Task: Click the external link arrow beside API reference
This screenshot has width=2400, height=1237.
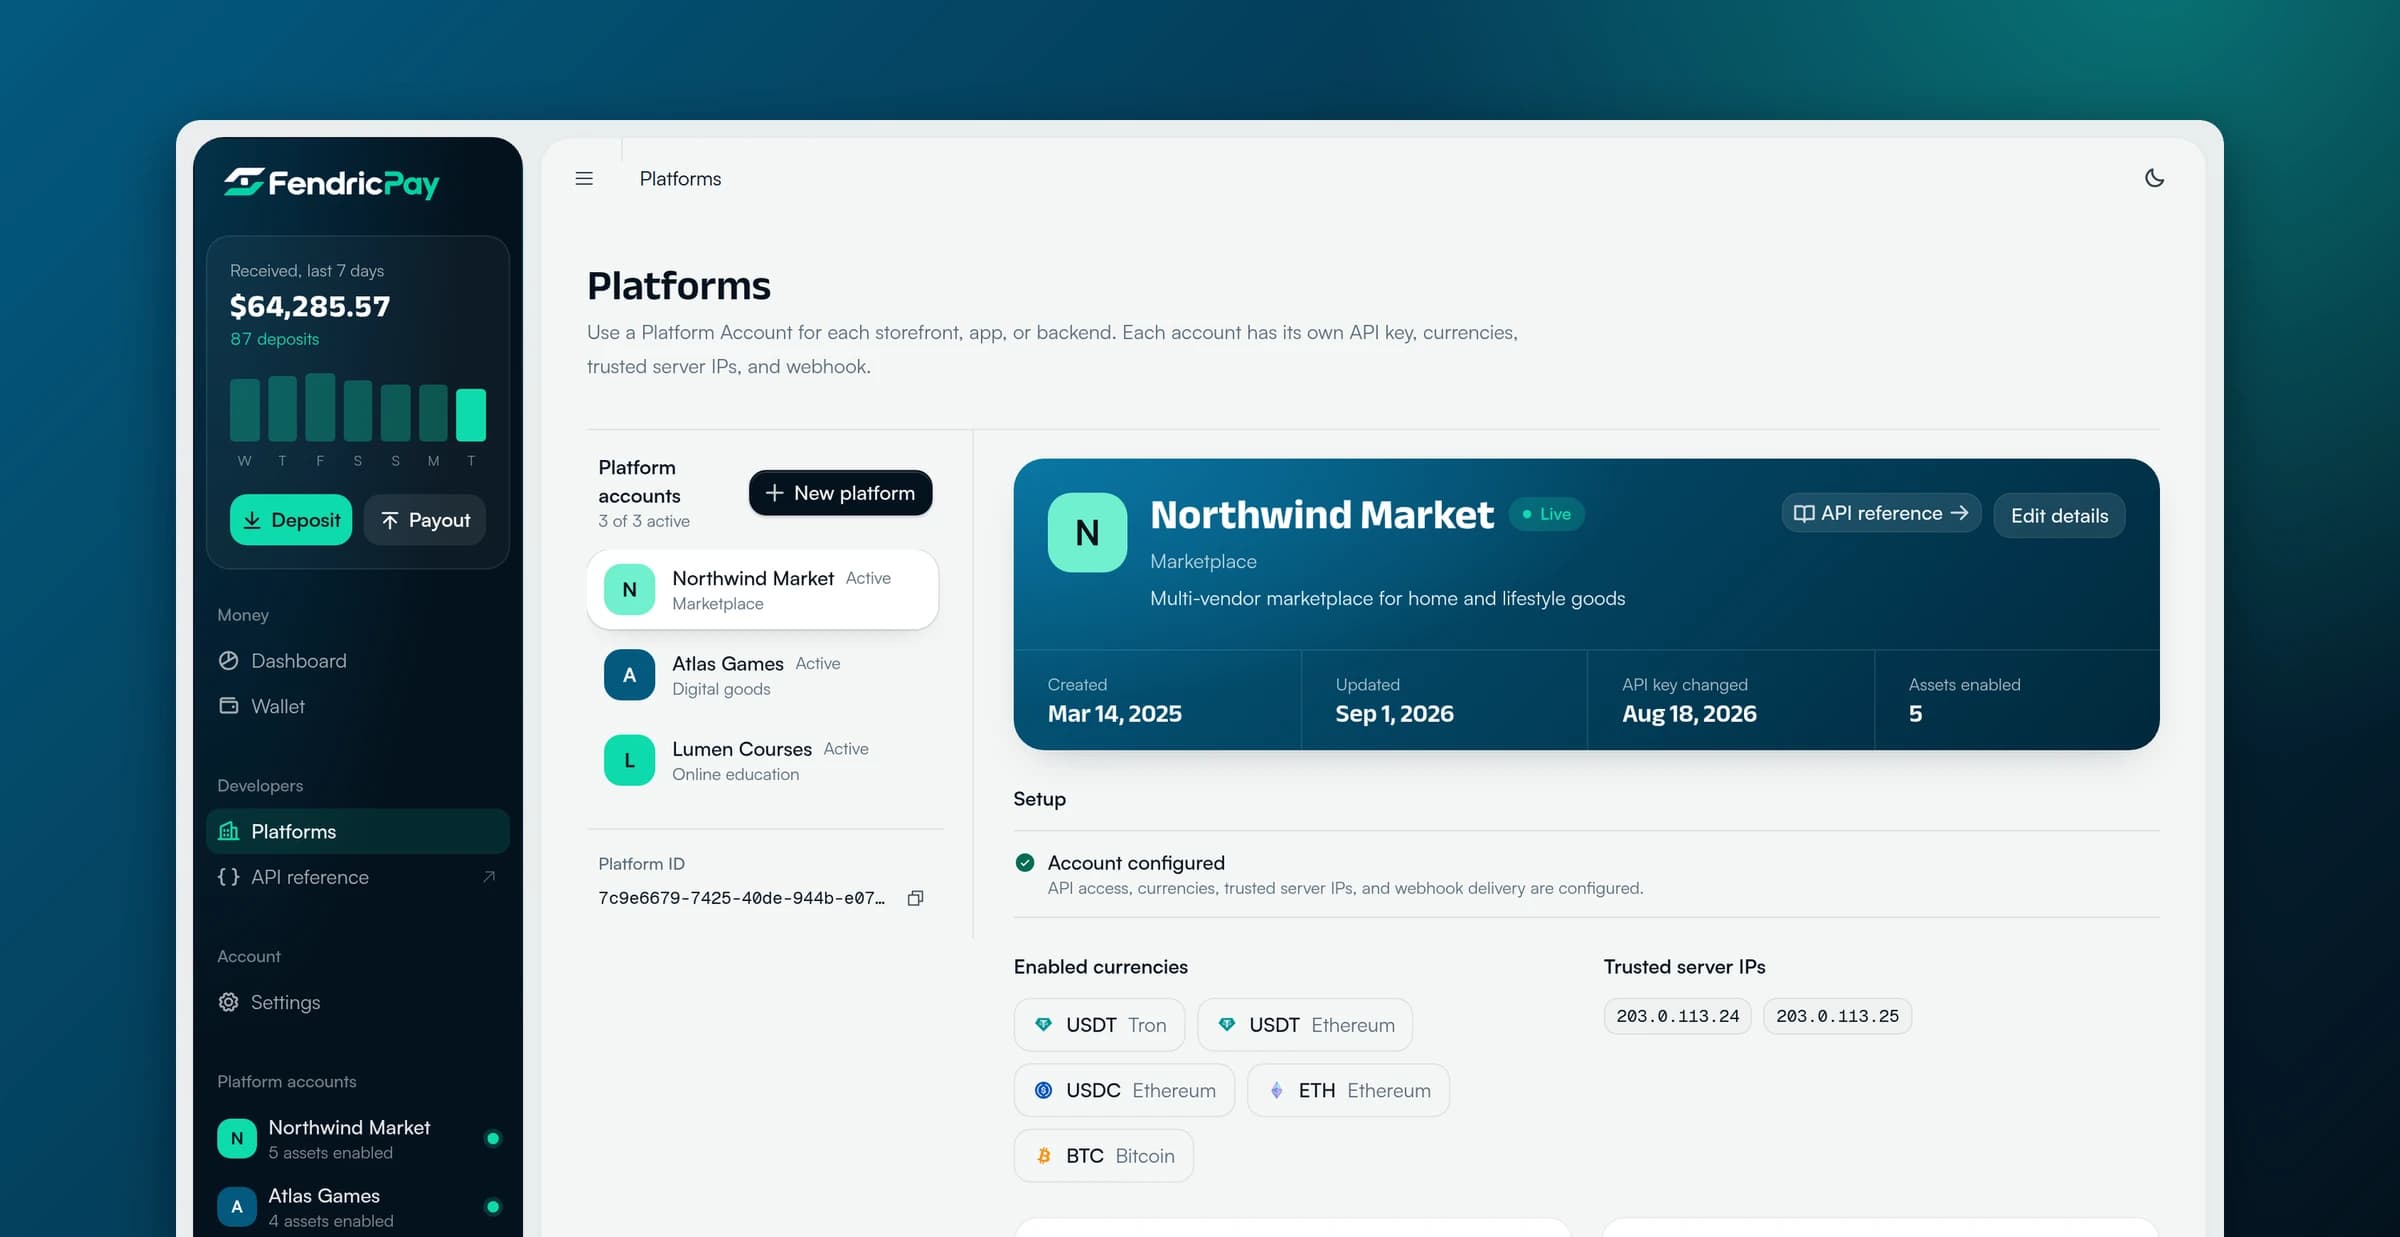Action: coord(489,877)
